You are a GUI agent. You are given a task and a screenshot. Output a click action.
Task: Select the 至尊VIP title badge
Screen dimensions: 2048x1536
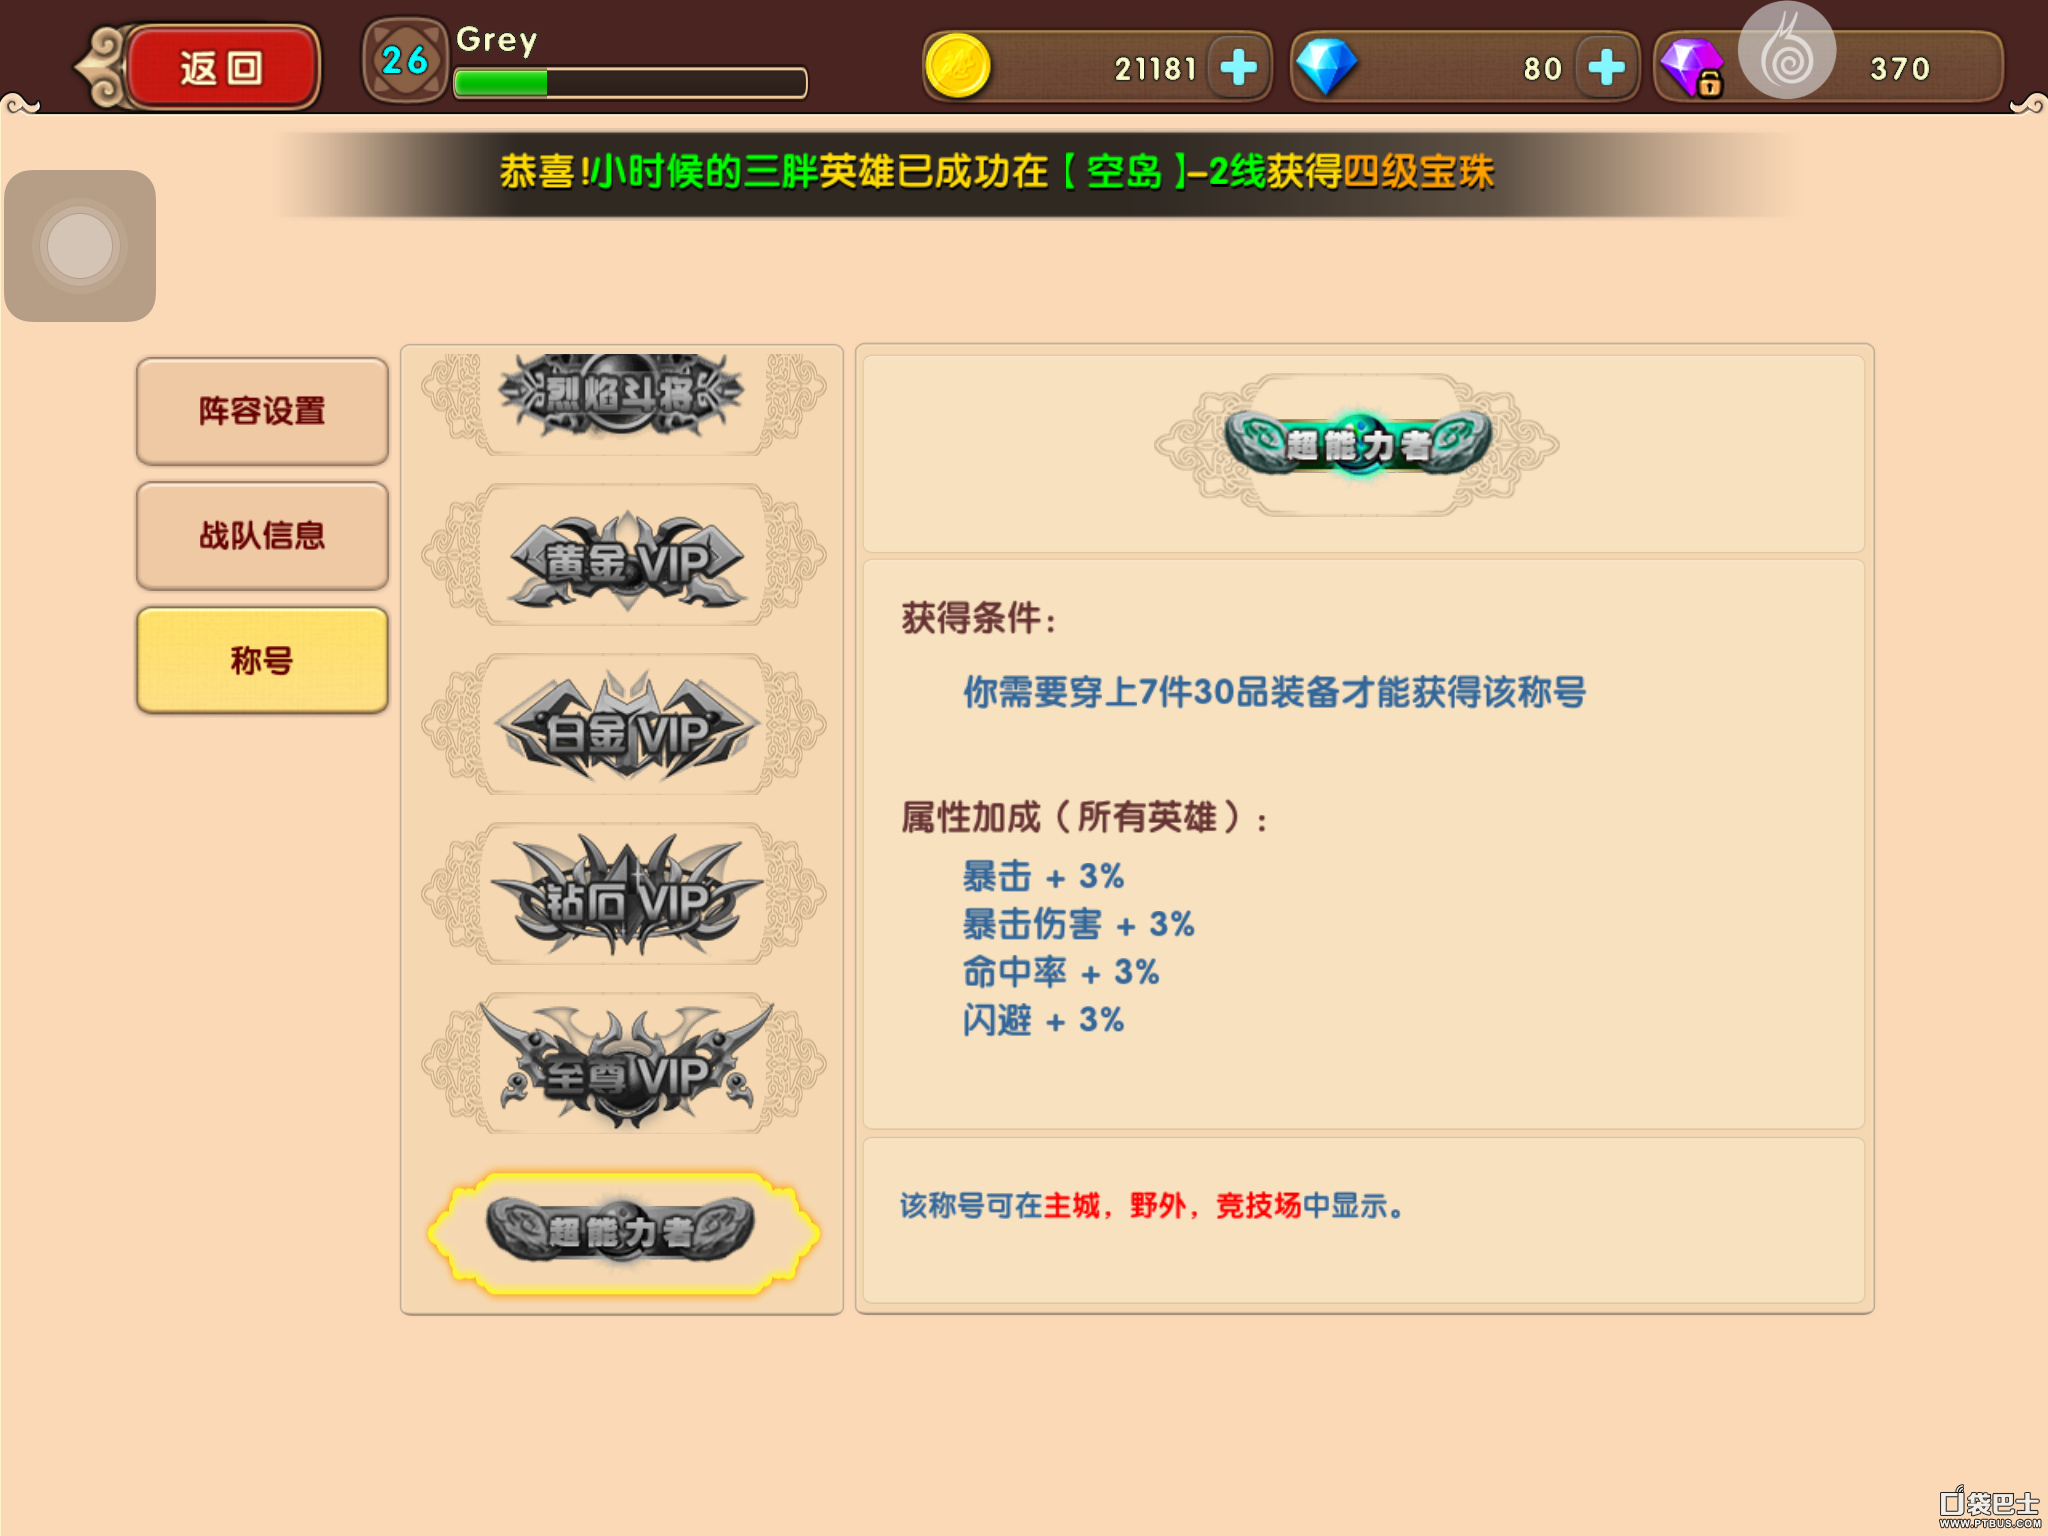tap(624, 1064)
